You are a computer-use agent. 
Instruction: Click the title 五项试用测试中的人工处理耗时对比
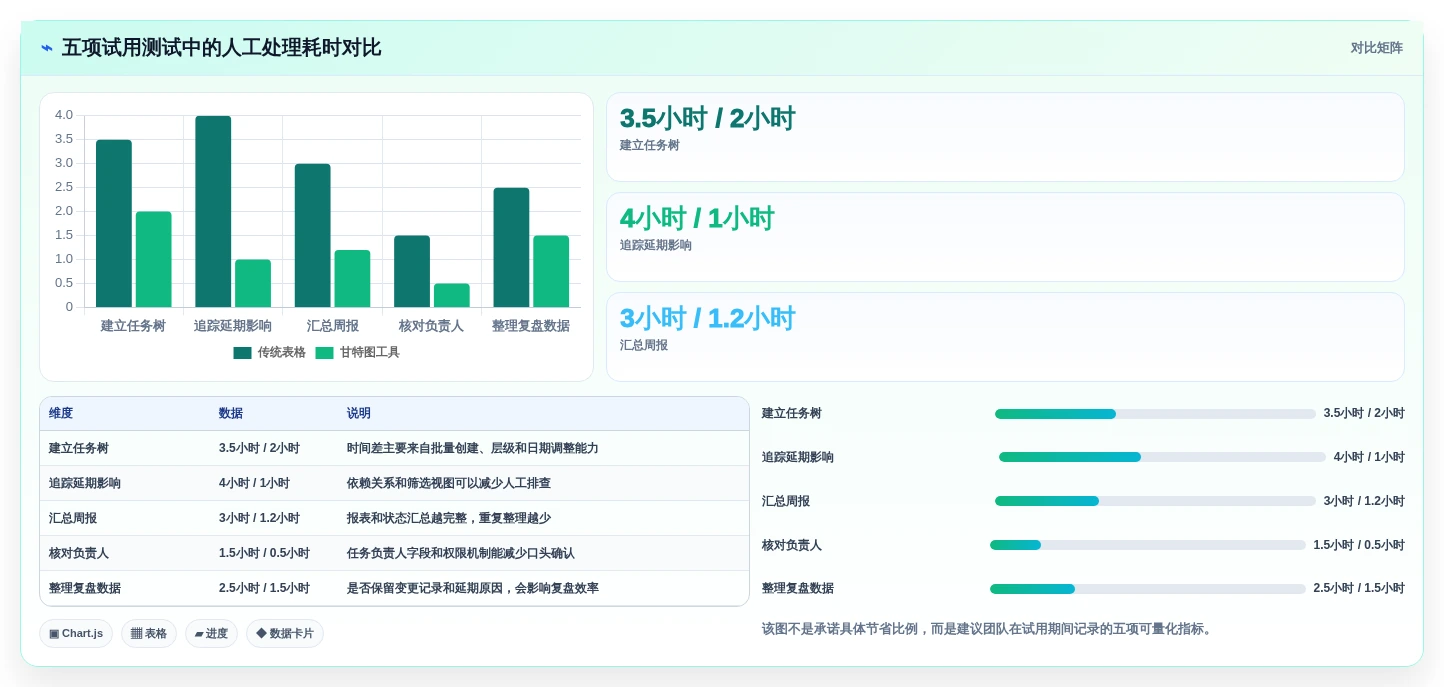click(x=221, y=48)
